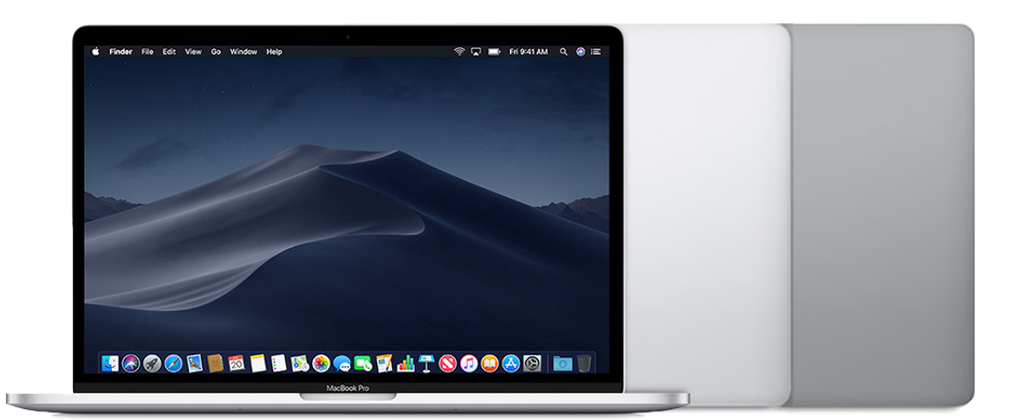Viewport: 1024px width, 420px height.
Task: Open the Apple menu
Action: pyautogui.click(x=95, y=52)
